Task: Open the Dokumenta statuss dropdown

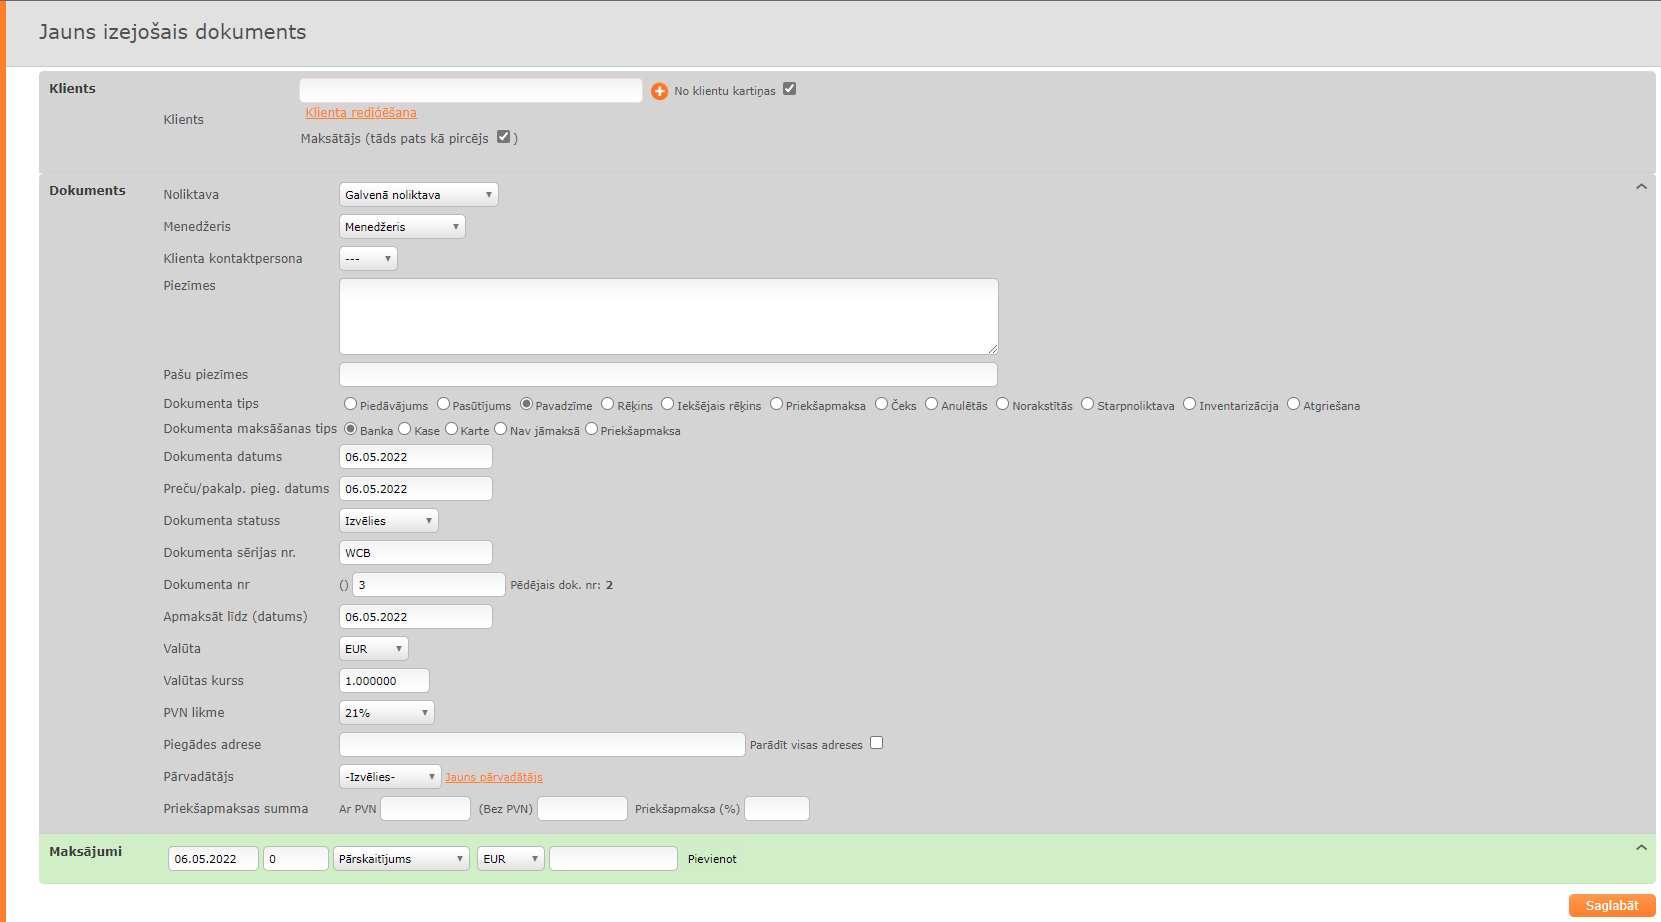Action: point(388,521)
